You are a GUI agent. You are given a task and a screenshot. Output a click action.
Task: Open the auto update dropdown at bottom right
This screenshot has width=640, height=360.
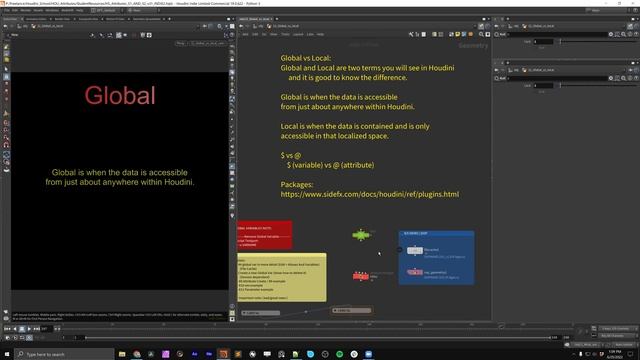pyautogui.click(x=624, y=344)
